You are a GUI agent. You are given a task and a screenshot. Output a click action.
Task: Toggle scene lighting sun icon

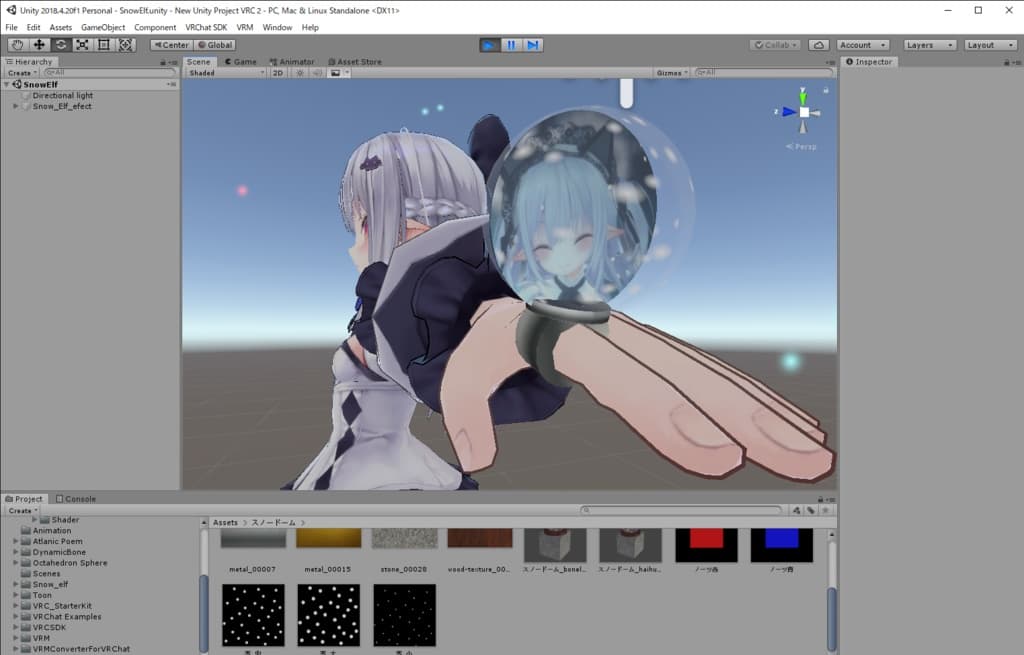click(x=299, y=73)
